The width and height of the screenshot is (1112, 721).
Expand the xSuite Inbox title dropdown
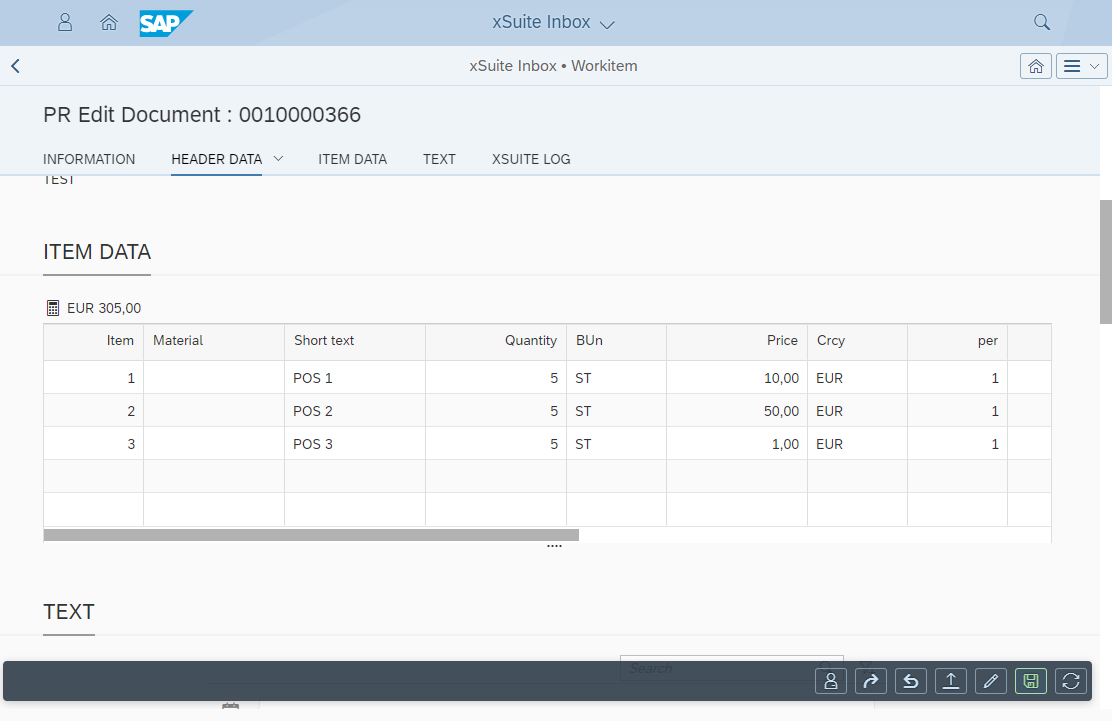click(606, 24)
